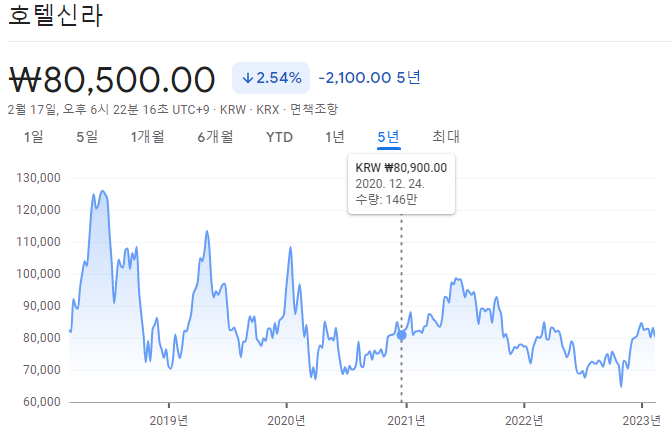Click the 120,000 y-axis label

[39, 210]
